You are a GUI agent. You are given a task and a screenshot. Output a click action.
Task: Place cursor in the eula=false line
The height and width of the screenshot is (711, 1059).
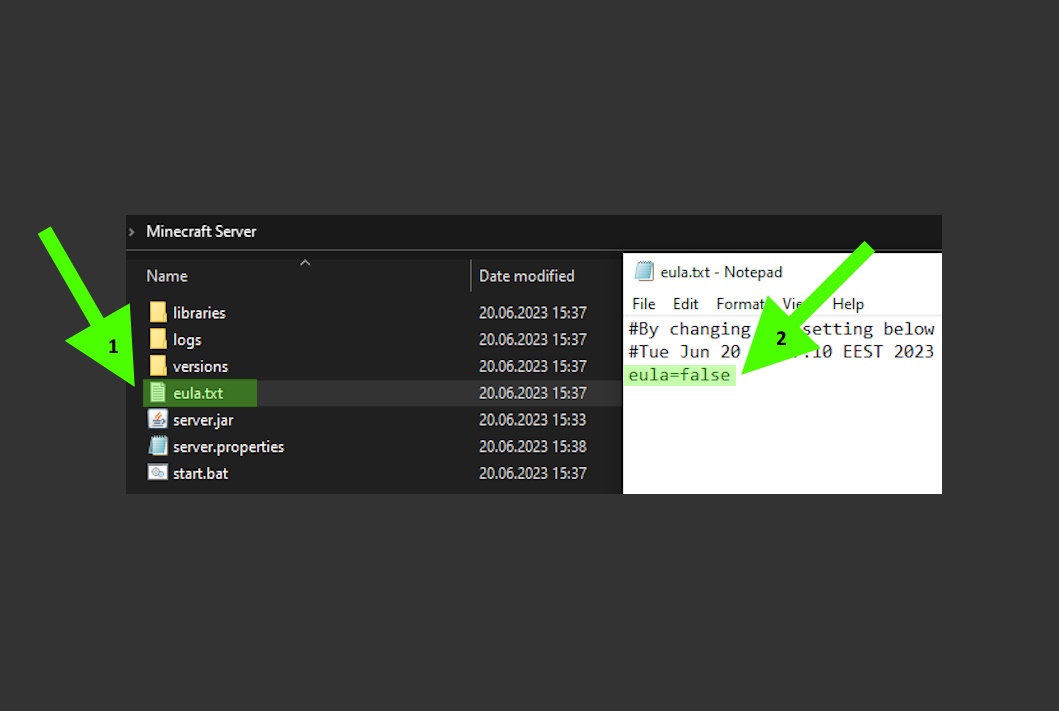click(x=679, y=375)
